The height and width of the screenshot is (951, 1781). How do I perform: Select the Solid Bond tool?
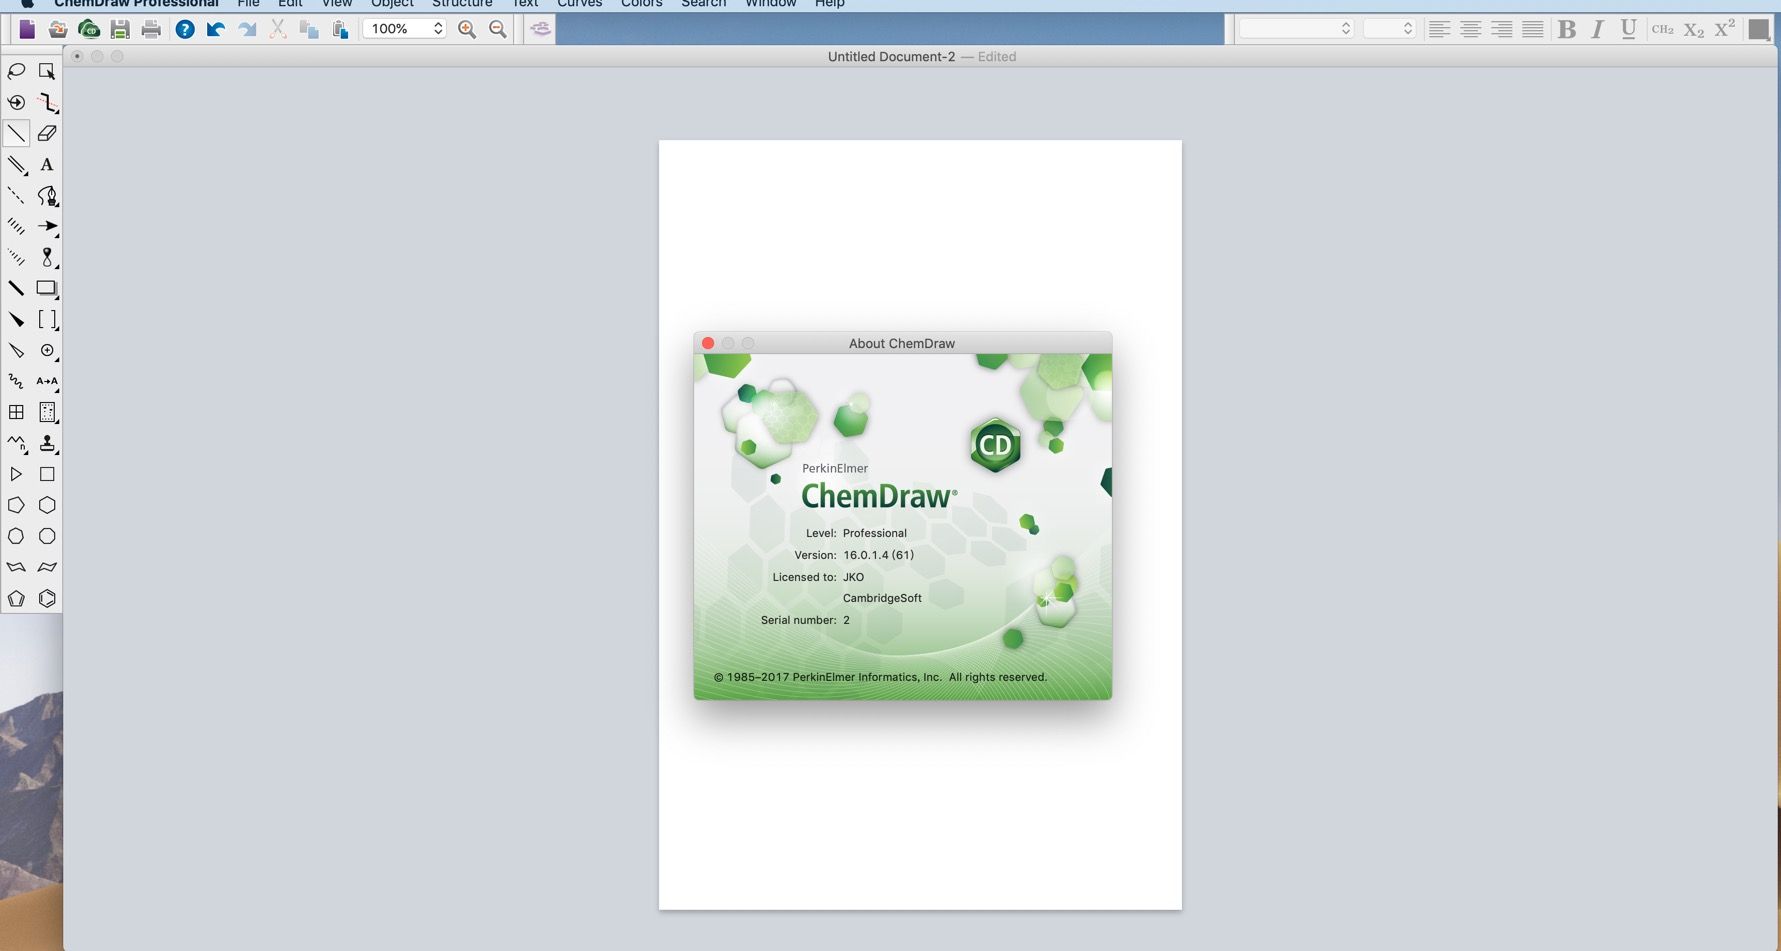[x=16, y=133]
